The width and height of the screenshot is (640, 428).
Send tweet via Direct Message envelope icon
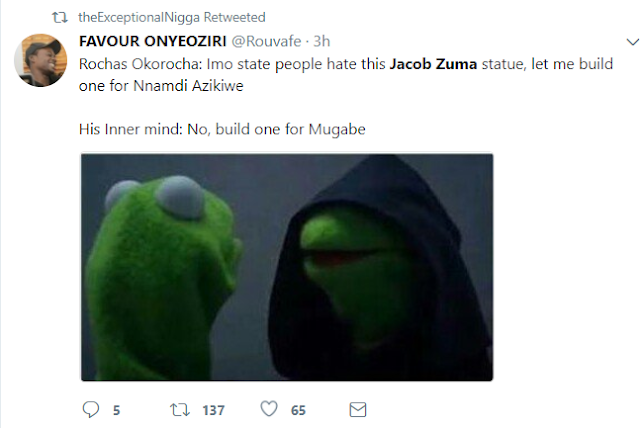[358, 410]
